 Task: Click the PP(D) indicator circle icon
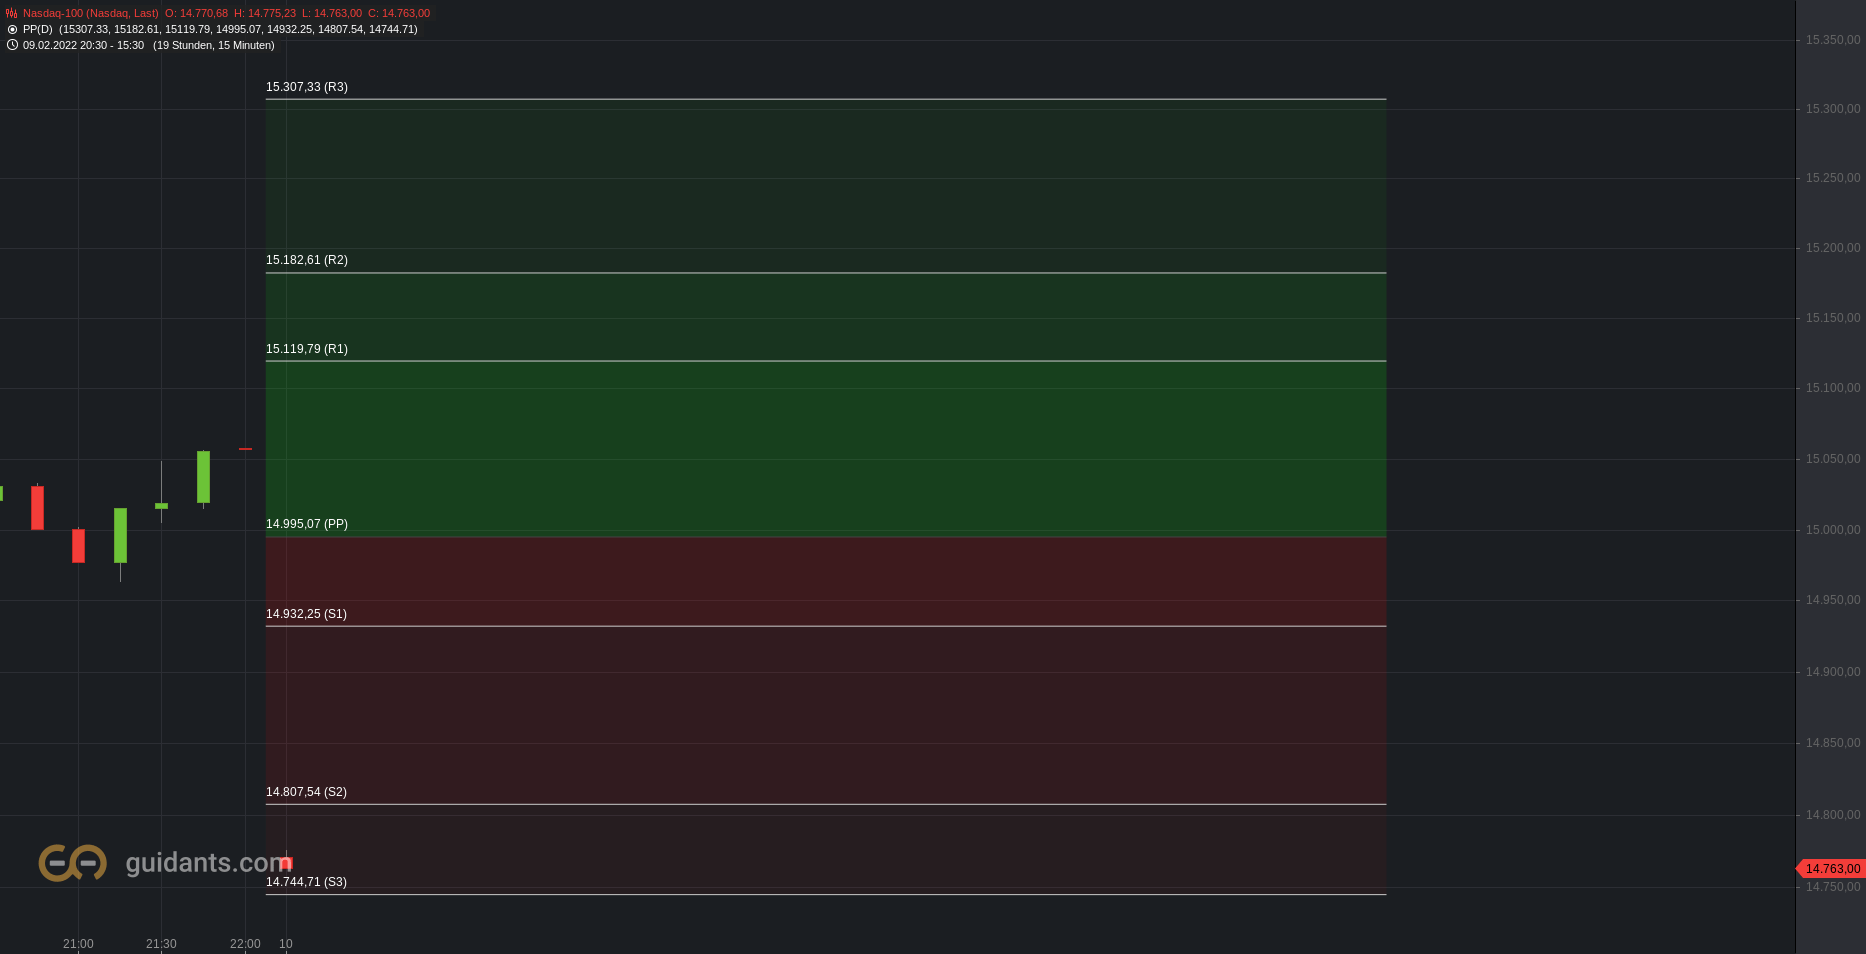(12, 29)
